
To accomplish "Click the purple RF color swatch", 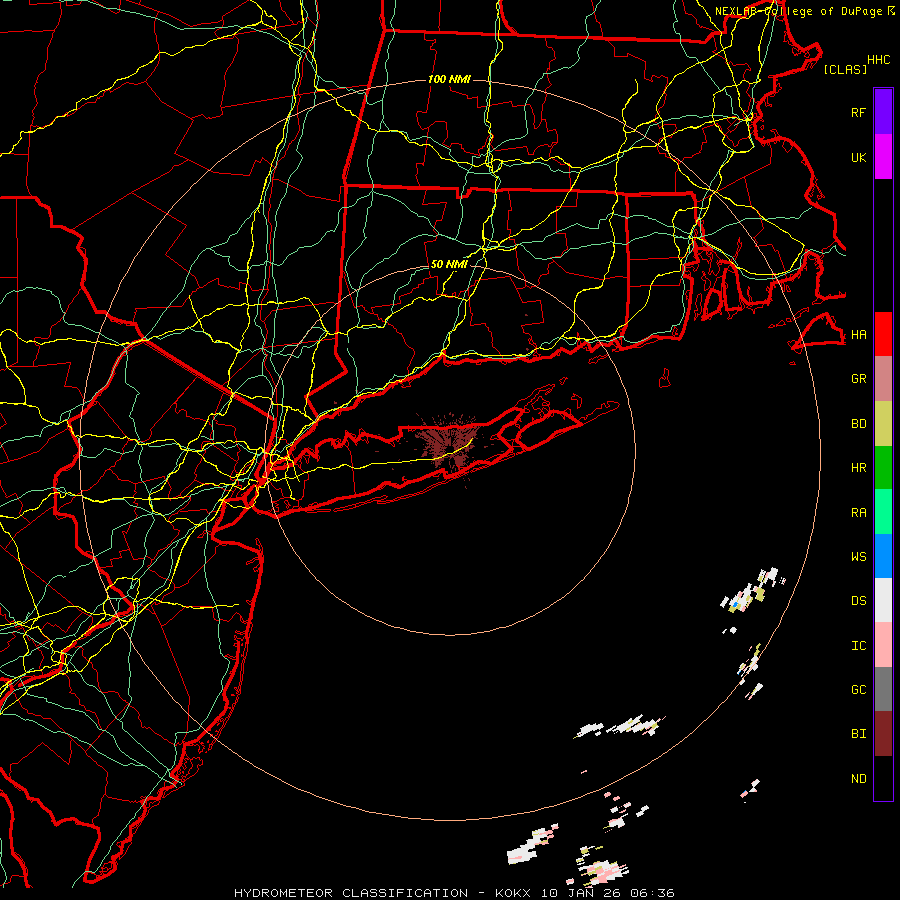I will point(883,112).
